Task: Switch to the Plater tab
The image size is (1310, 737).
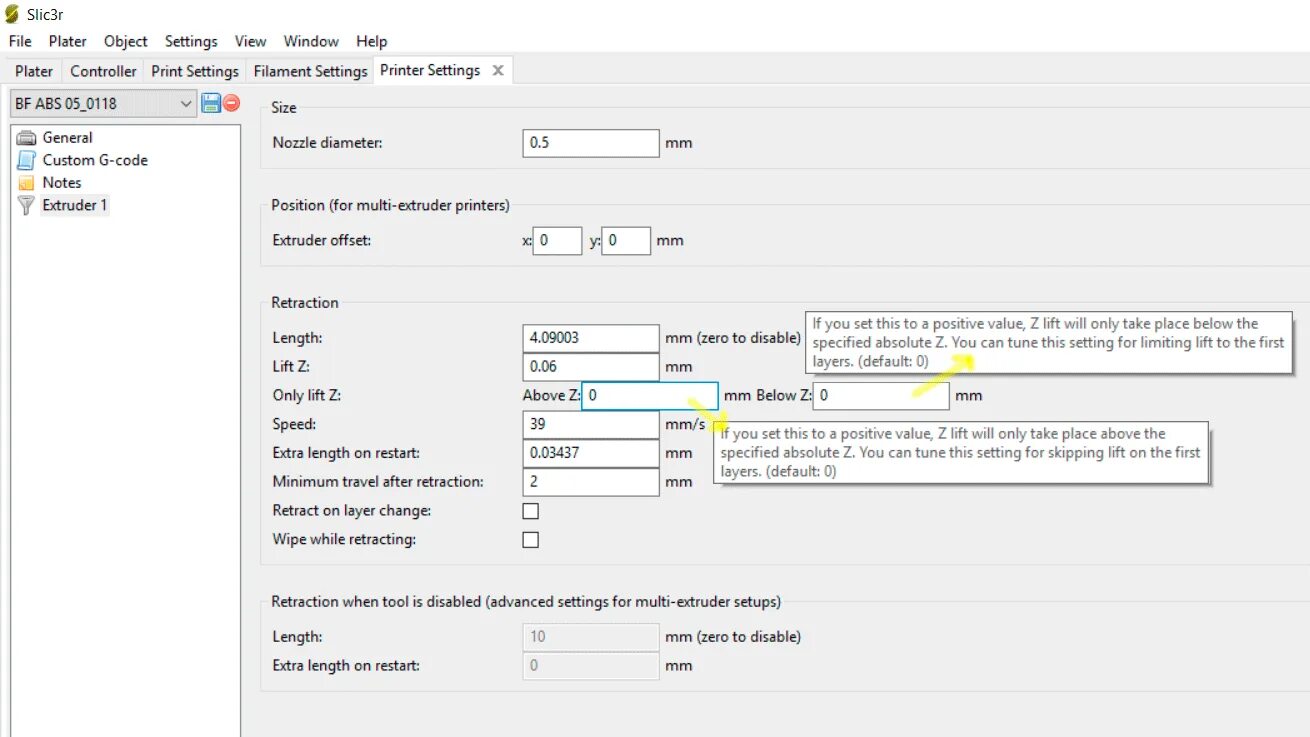Action: [x=34, y=71]
